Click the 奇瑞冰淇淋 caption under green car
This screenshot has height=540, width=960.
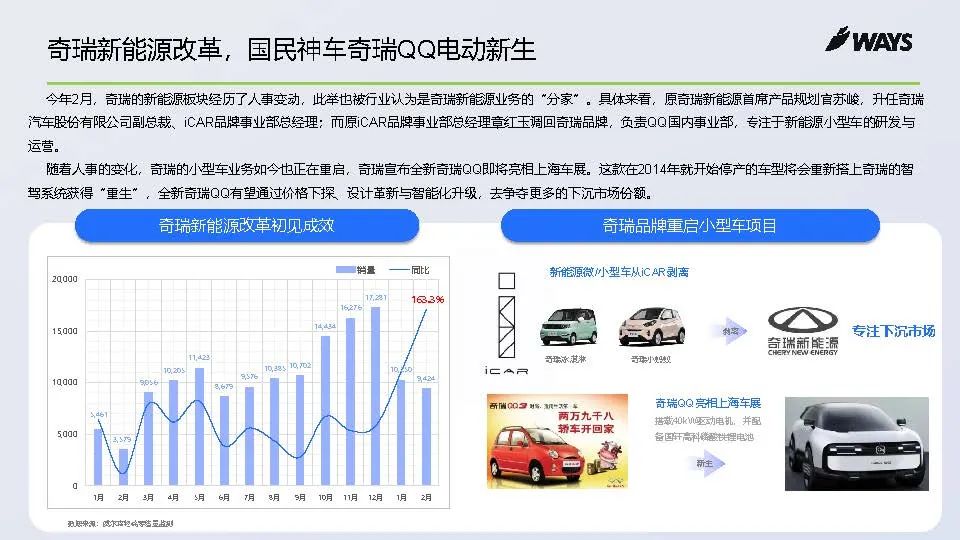tap(565, 359)
